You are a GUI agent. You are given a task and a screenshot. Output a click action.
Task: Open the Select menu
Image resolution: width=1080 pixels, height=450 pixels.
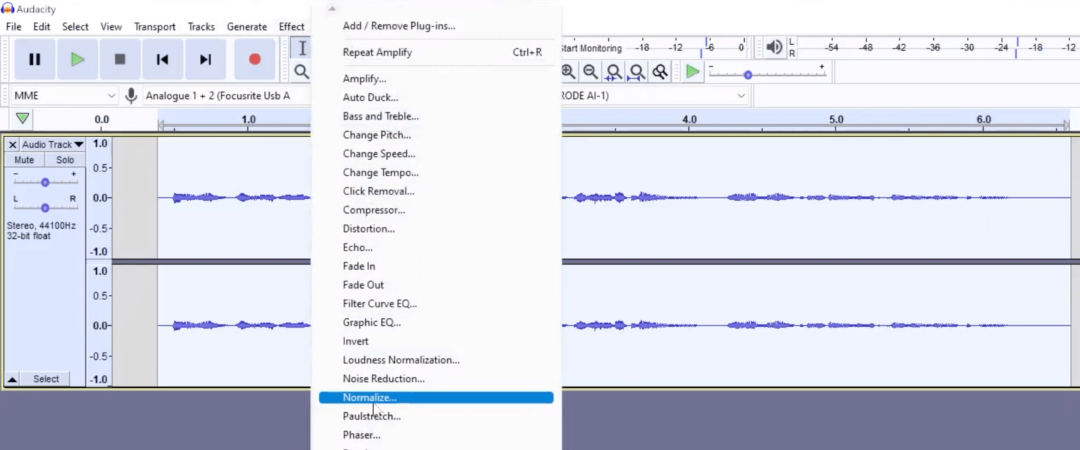(75, 27)
